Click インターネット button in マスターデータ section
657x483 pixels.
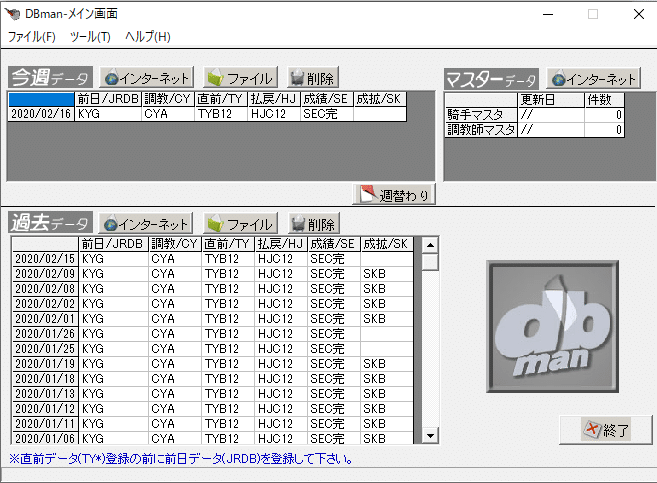pyautogui.click(x=594, y=79)
